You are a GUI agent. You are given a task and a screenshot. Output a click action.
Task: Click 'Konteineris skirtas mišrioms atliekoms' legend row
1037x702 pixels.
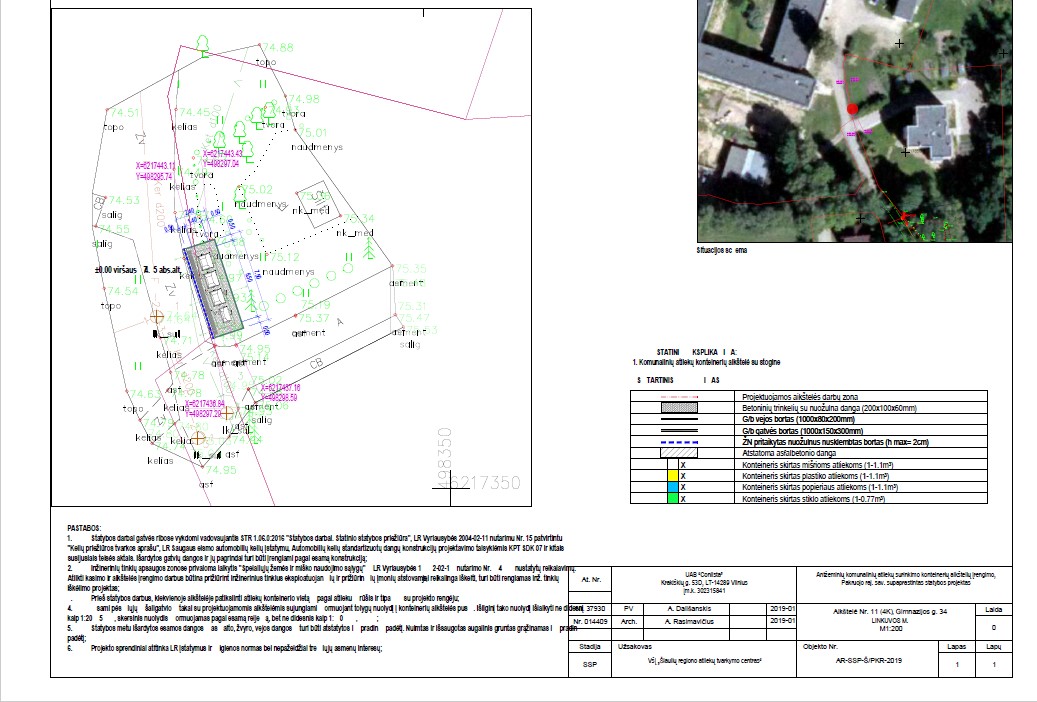click(x=809, y=464)
